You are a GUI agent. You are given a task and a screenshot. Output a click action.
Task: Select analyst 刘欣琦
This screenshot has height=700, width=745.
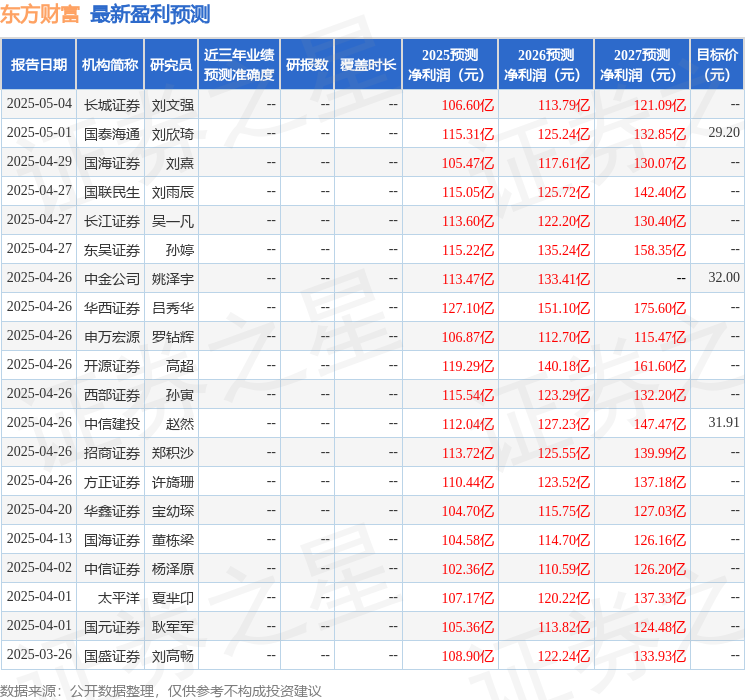(x=173, y=134)
